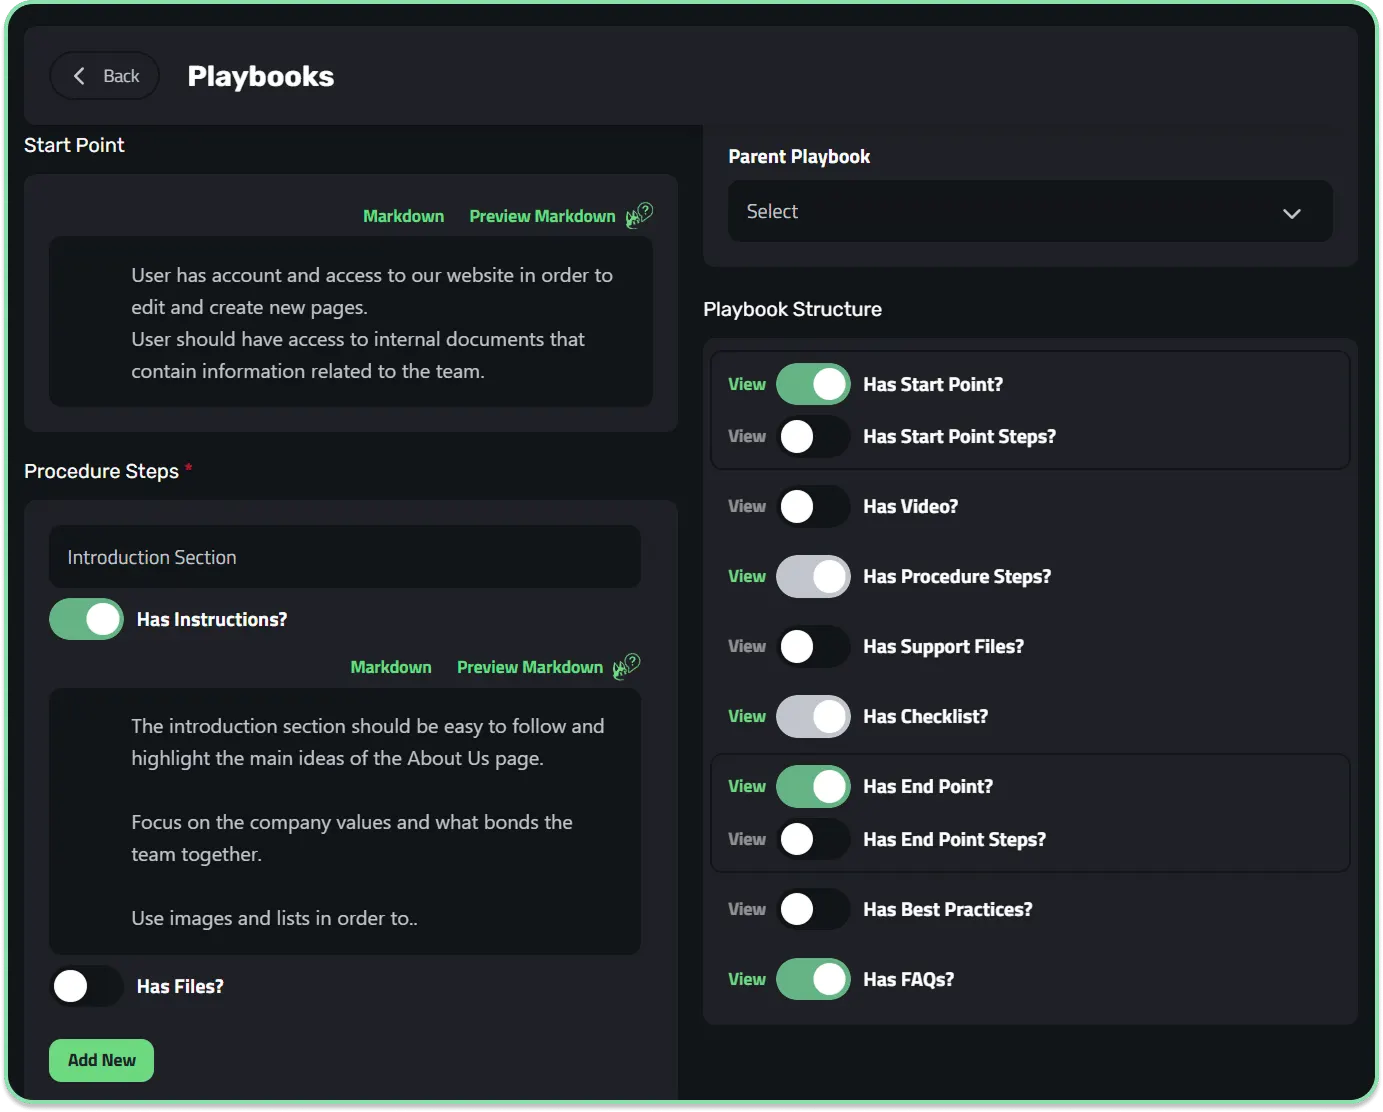
Task: Click the Playbooks page title
Action: tap(261, 76)
